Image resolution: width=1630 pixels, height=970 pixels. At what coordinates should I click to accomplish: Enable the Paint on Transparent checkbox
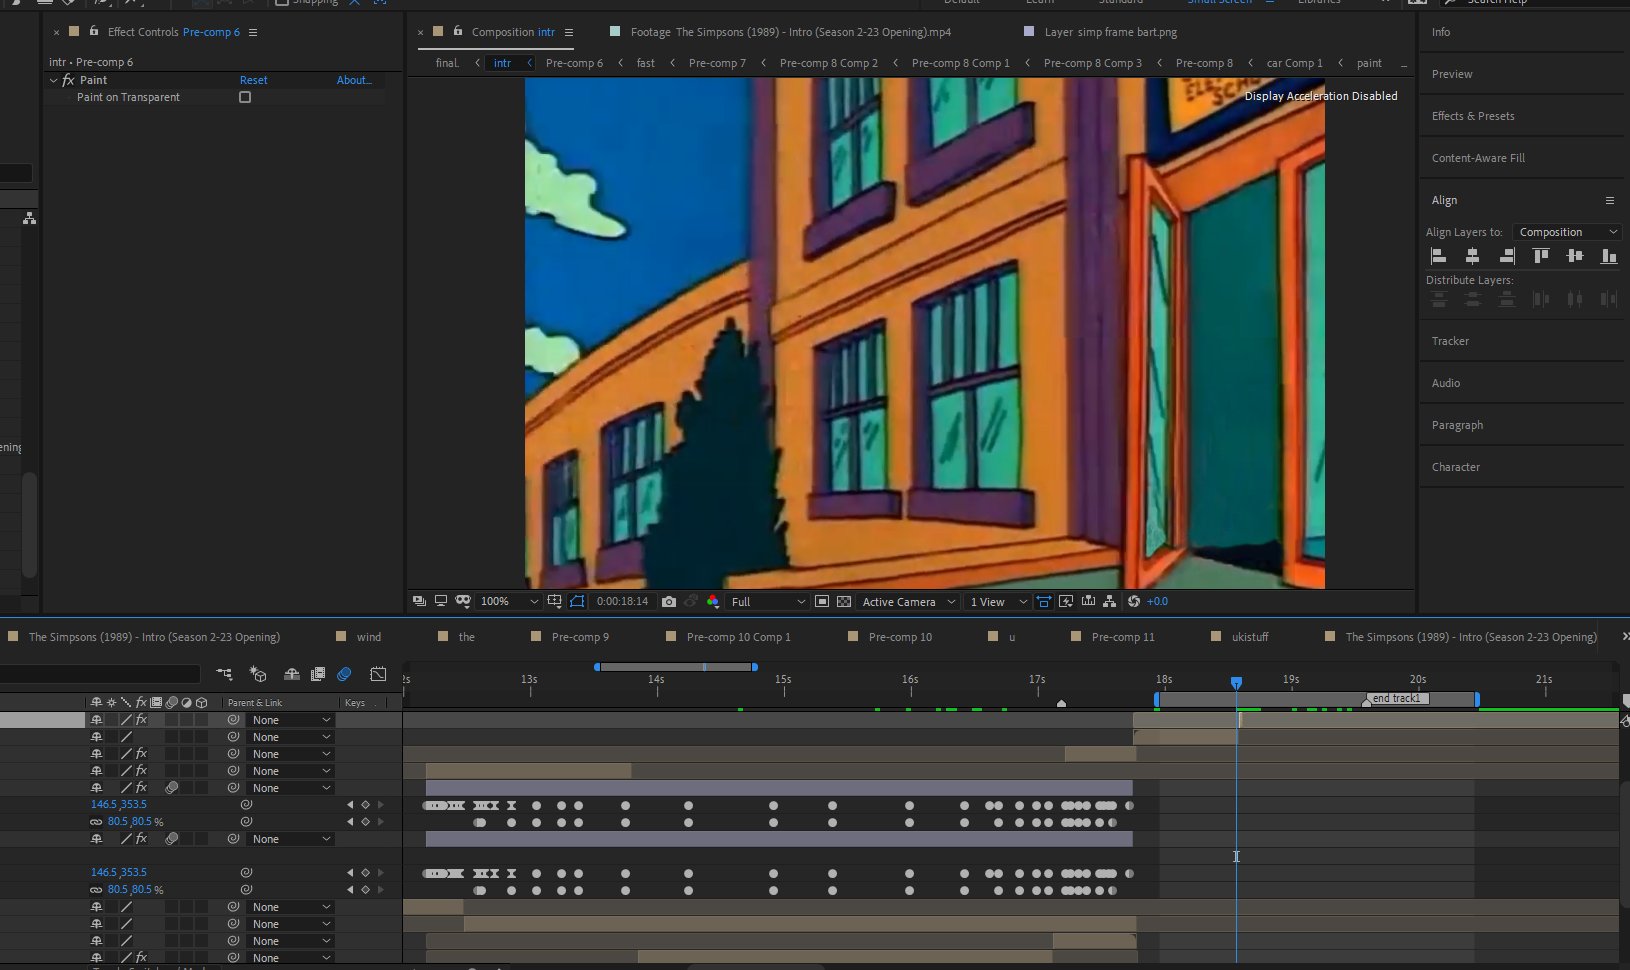[245, 97]
